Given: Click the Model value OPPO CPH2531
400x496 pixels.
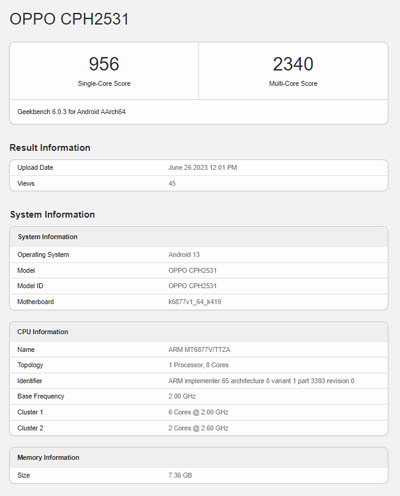Looking at the screenshot, I should (192, 270).
